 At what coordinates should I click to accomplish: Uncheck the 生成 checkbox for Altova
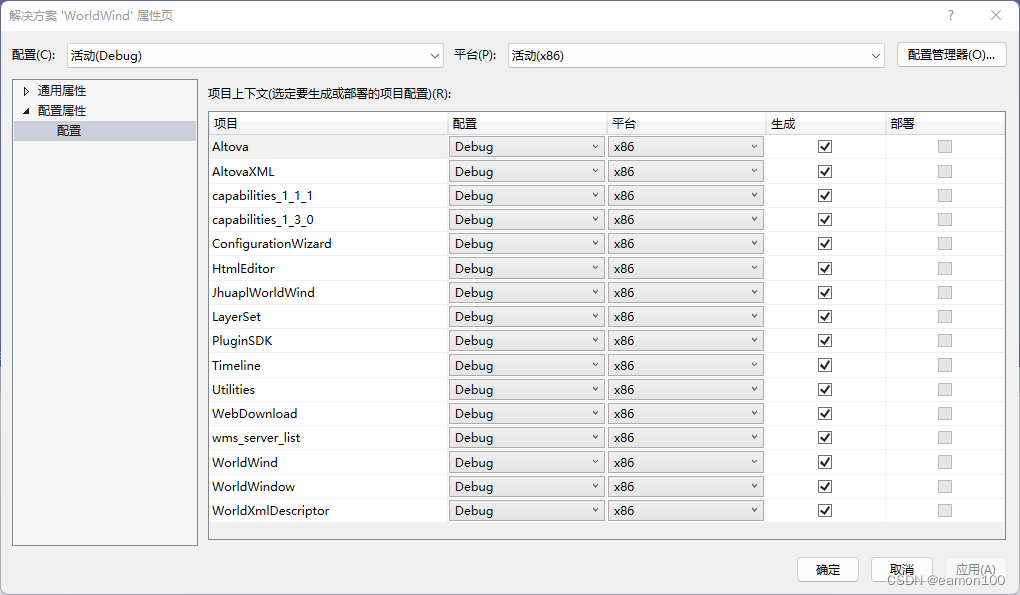[825, 146]
